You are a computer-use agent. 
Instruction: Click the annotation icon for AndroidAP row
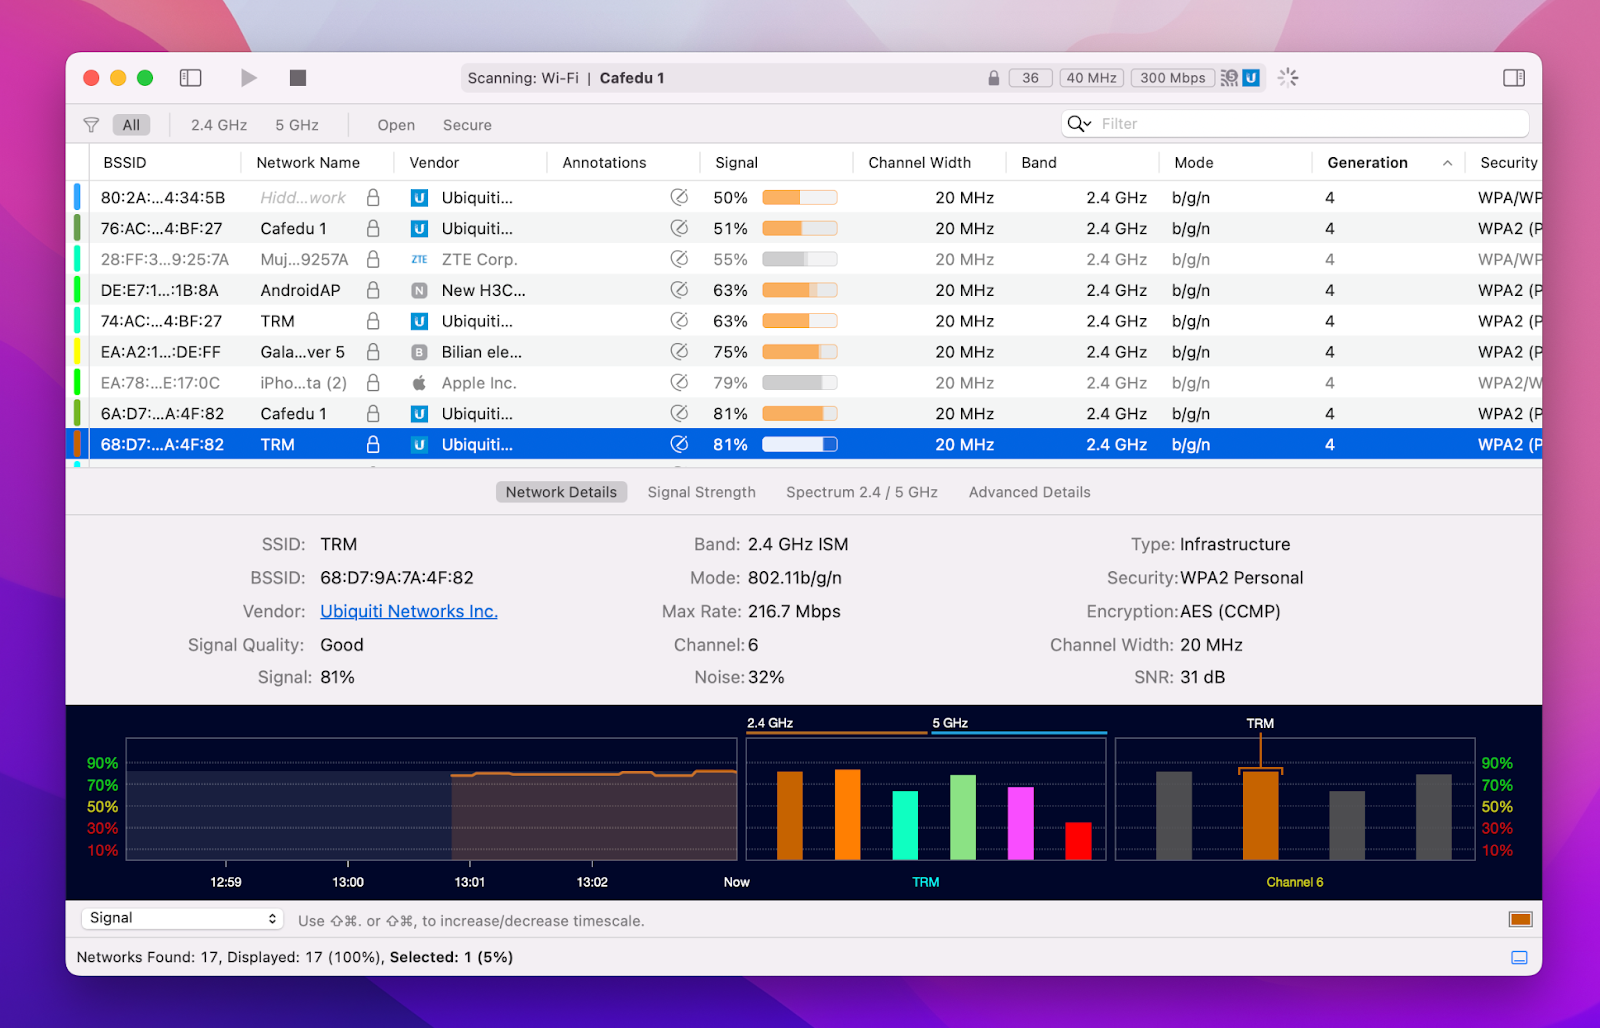(x=679, y=290)
